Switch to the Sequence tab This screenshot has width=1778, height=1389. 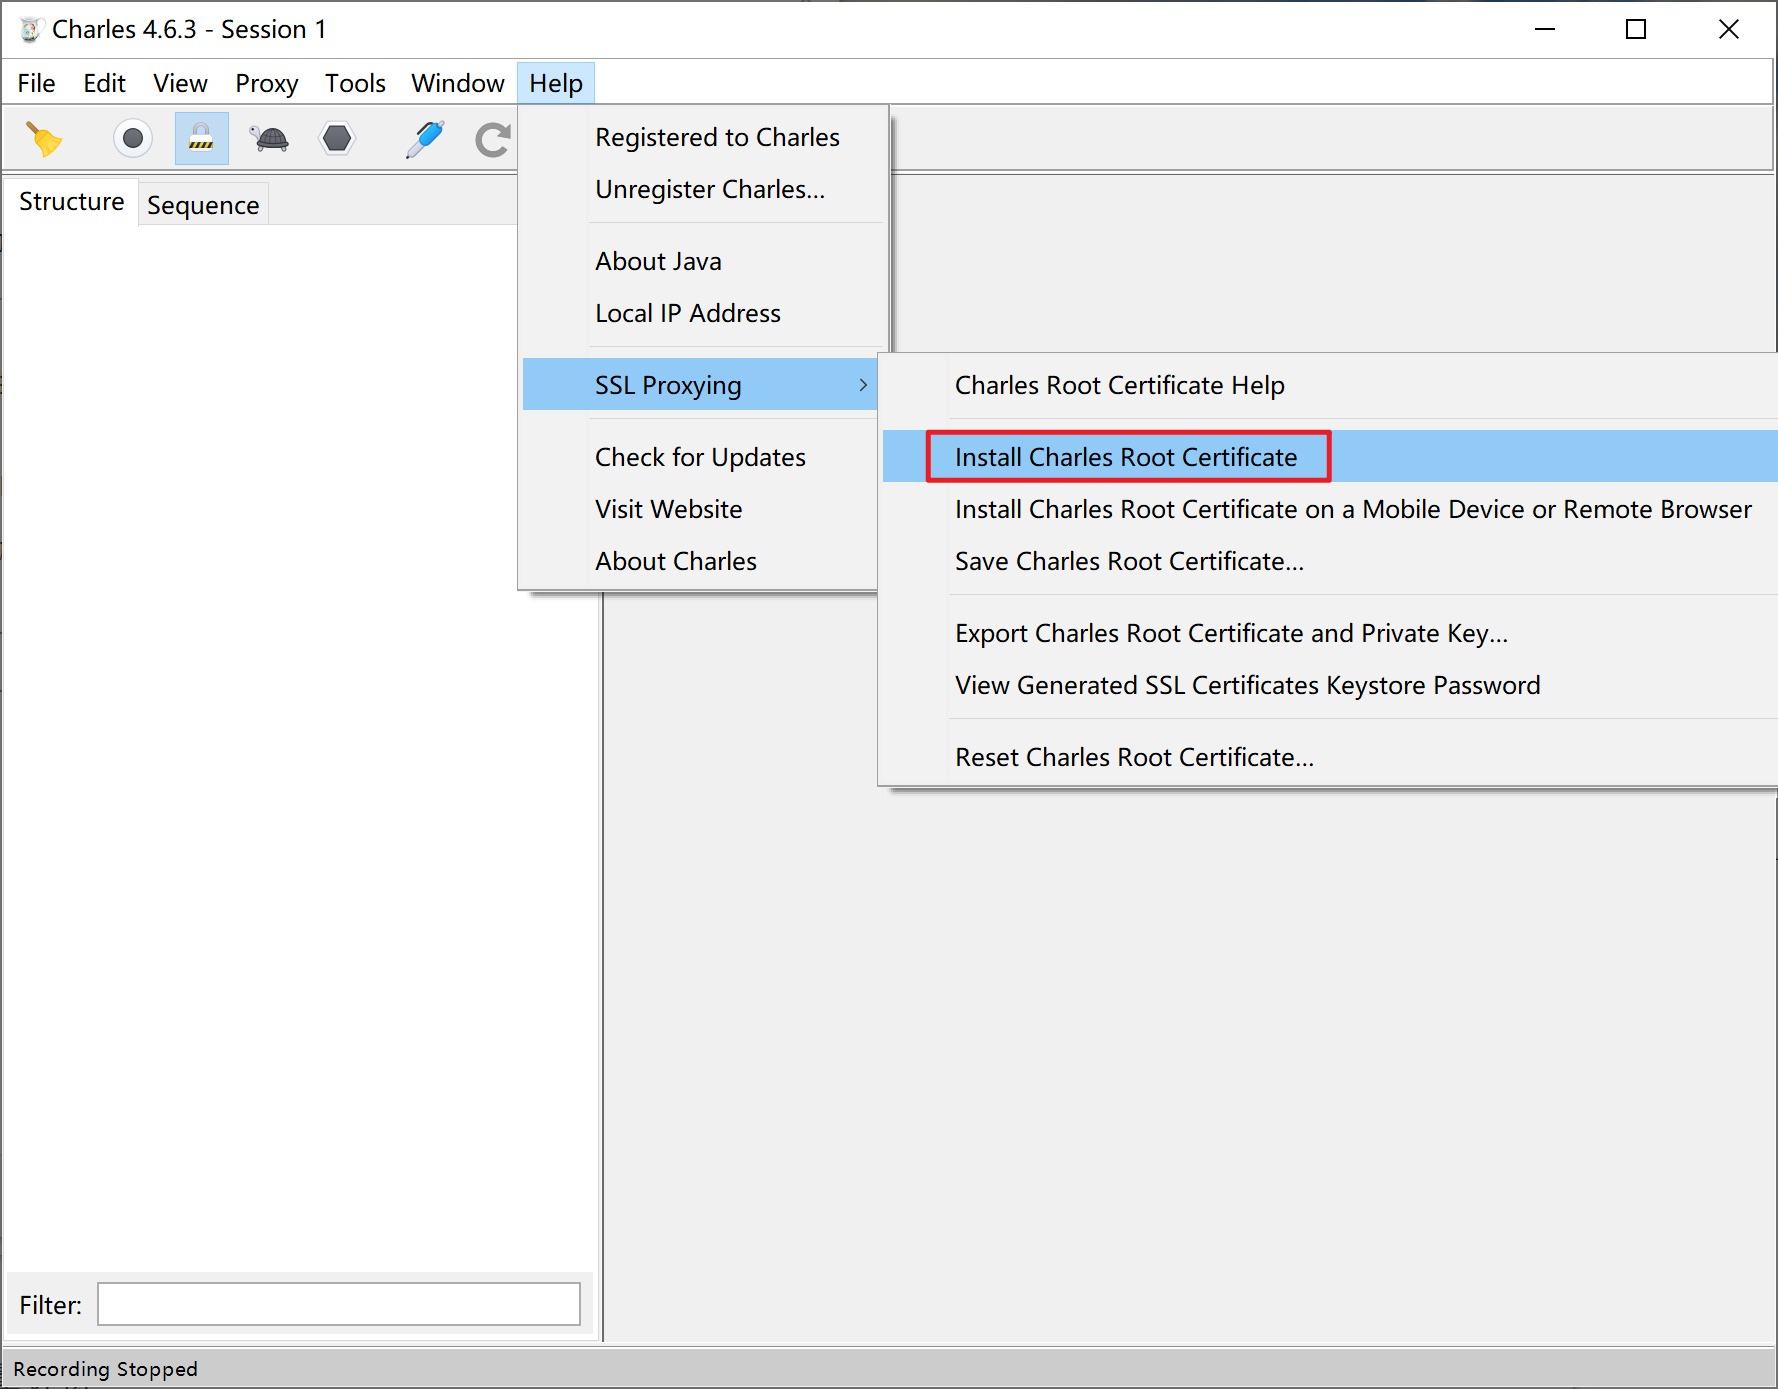coord(203,205)
